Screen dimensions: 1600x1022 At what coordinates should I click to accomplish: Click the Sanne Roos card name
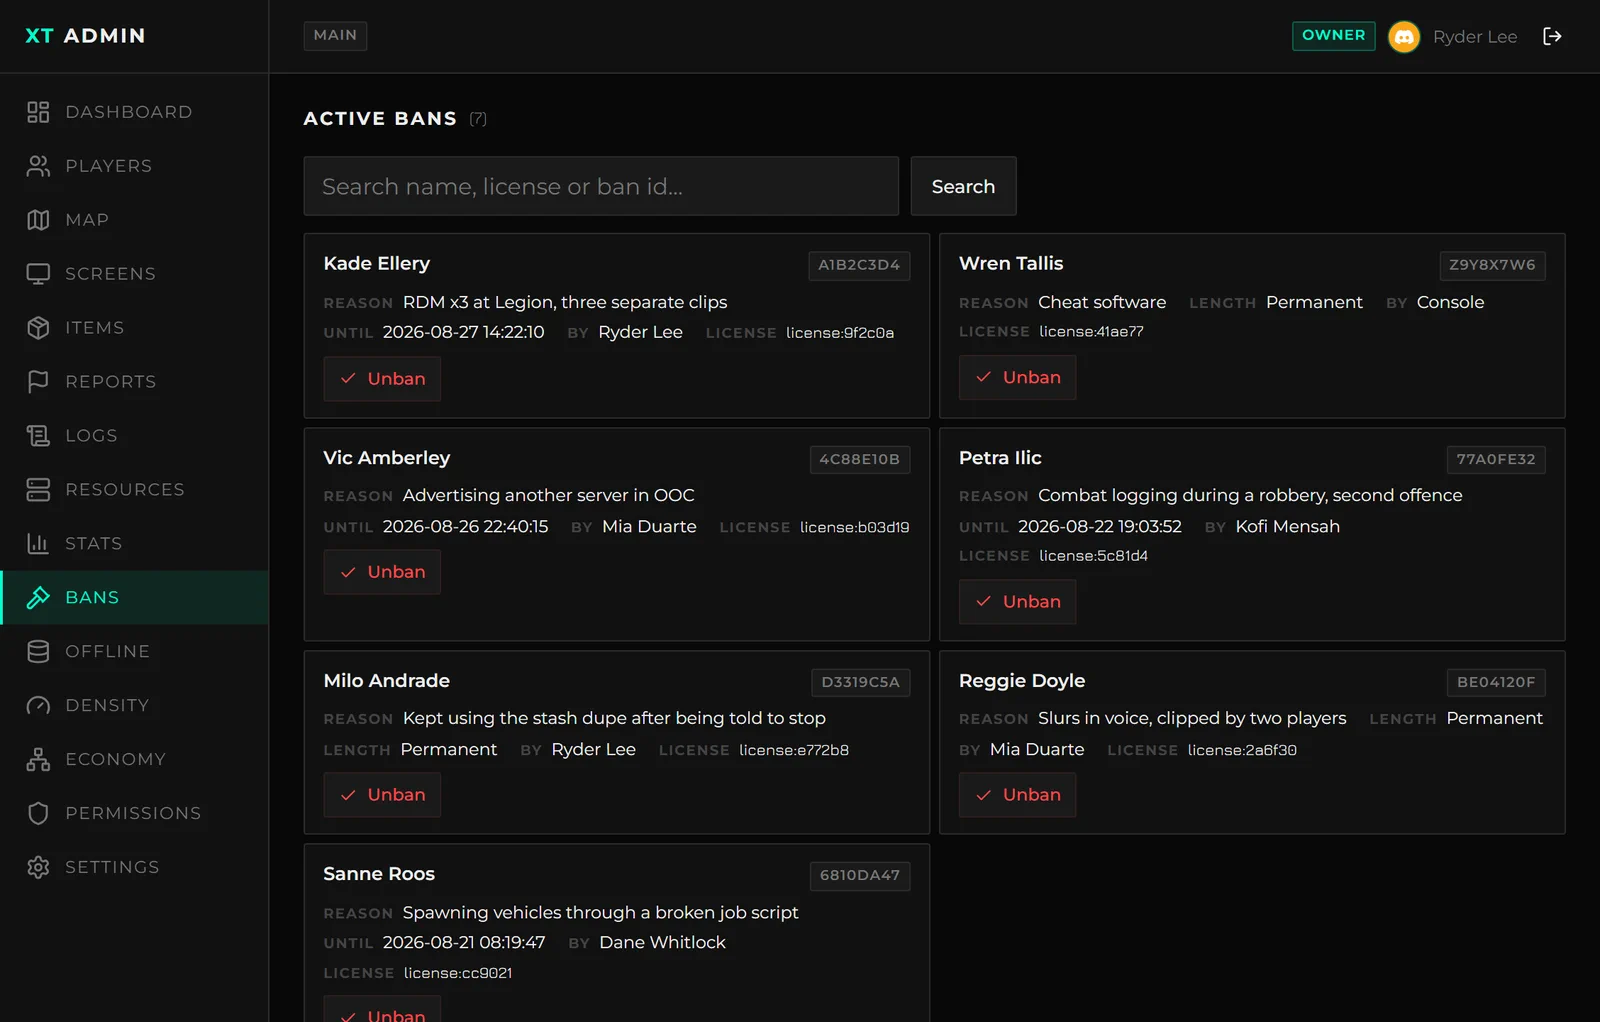[x=379, y=874]
